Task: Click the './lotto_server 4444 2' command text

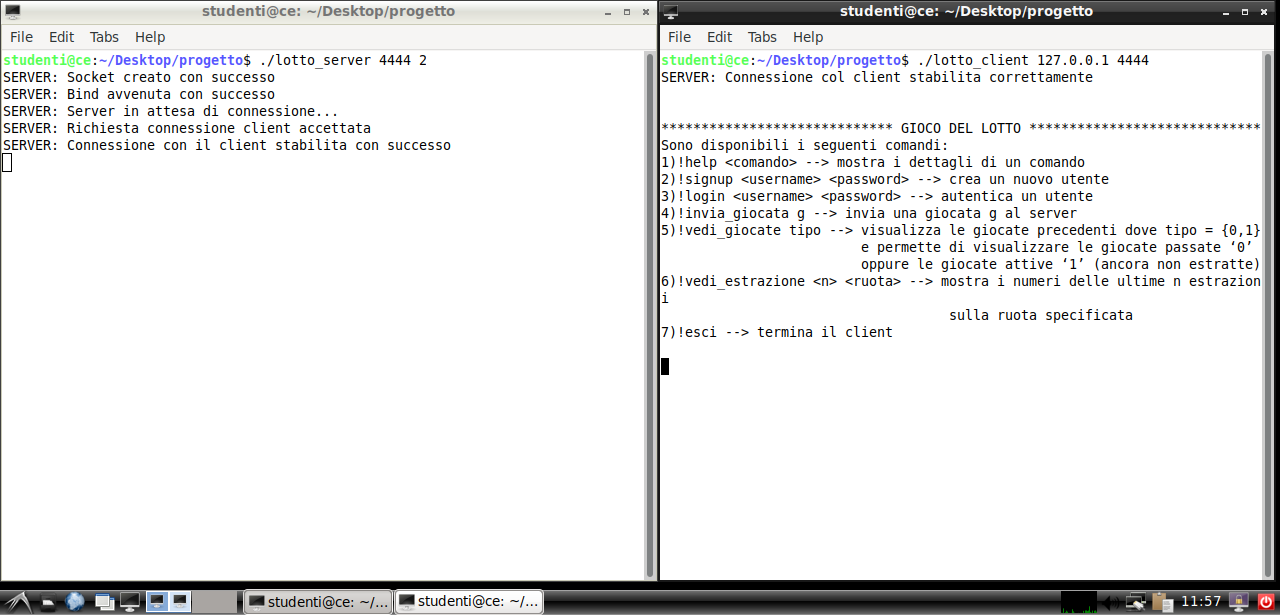Action: [x=343, y=60]
